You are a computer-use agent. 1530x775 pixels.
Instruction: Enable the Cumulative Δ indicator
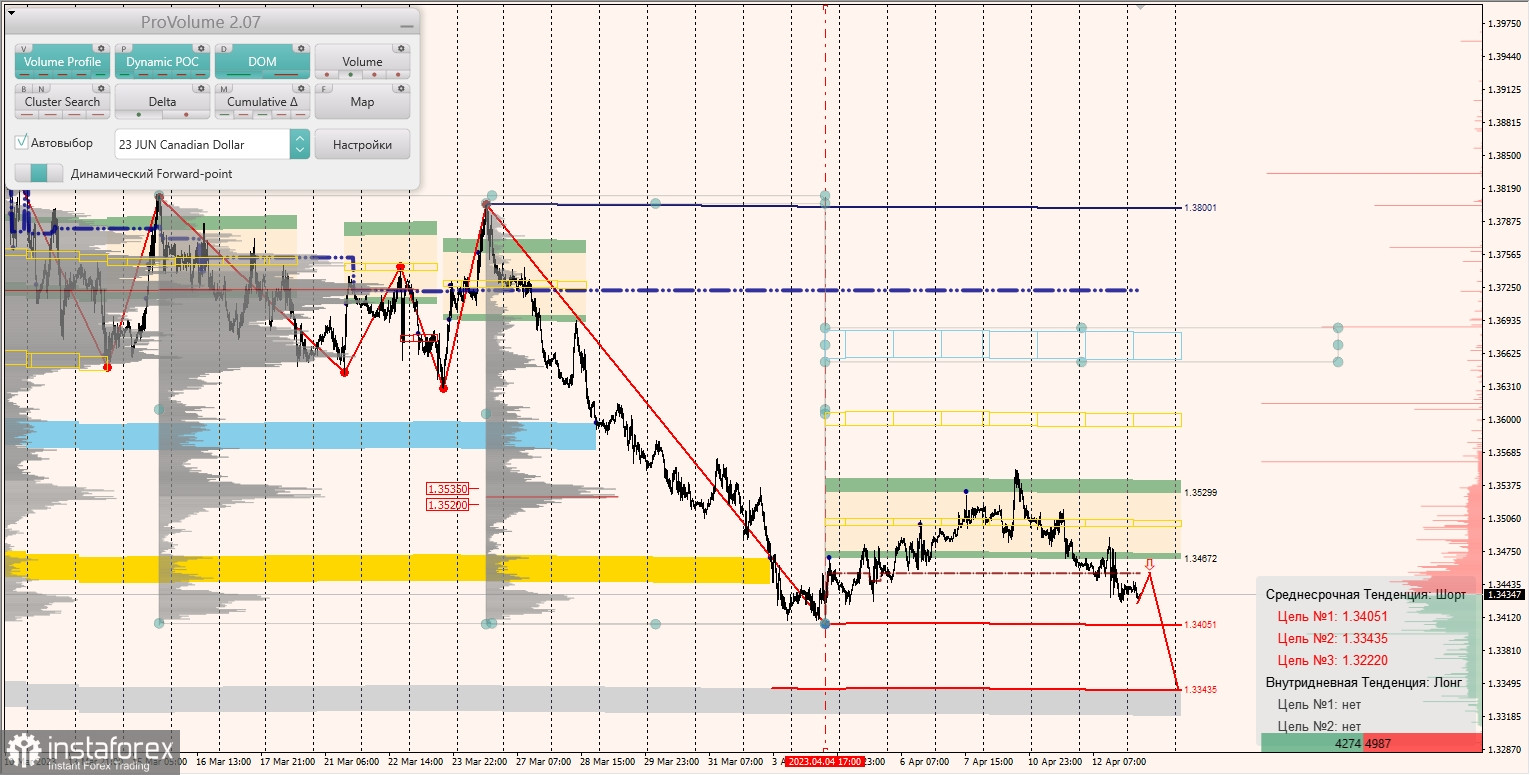click(262, 101)
